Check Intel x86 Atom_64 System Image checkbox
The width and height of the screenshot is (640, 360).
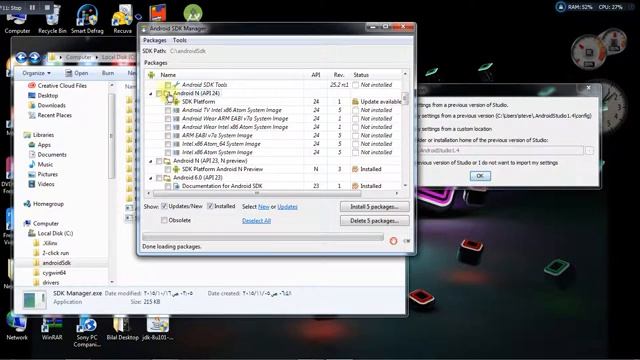(x=168, y=144)
